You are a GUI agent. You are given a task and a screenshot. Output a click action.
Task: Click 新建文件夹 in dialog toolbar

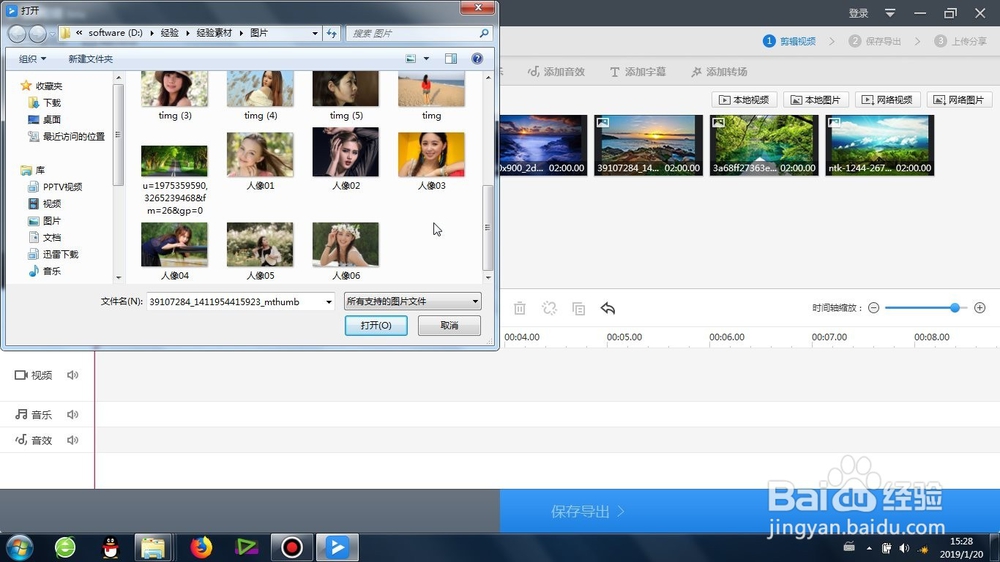[91, 59]
